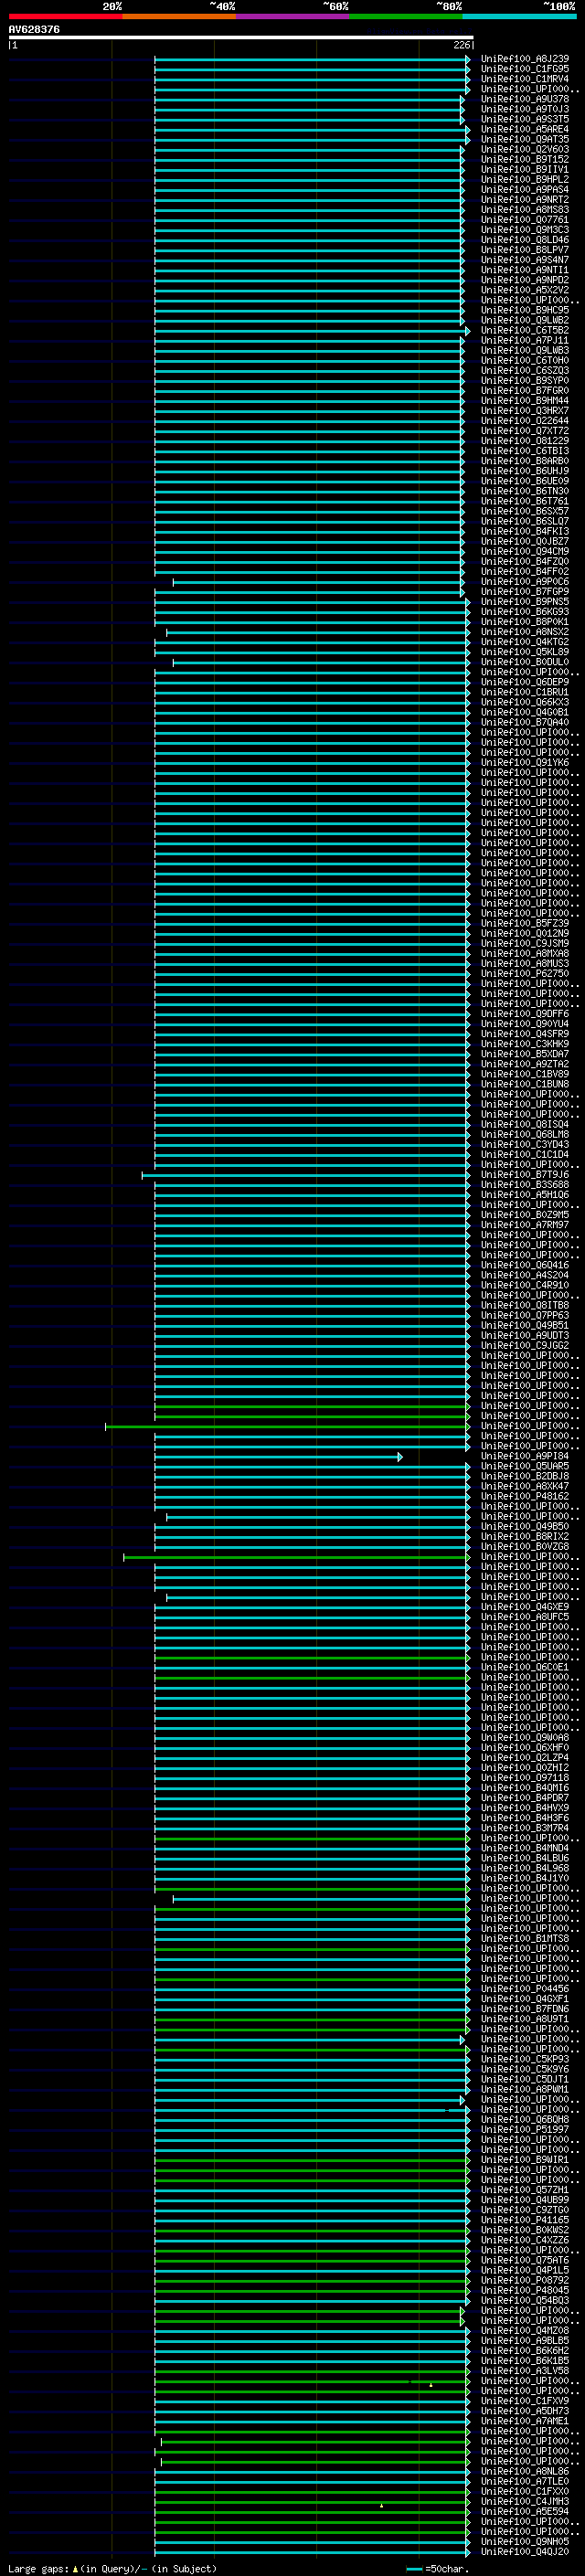The height and width of the screenshot is (2576, 585).
Task: Open the UniRef100_Q9NH05 hit label
Action: click(x=524, y=2542)
